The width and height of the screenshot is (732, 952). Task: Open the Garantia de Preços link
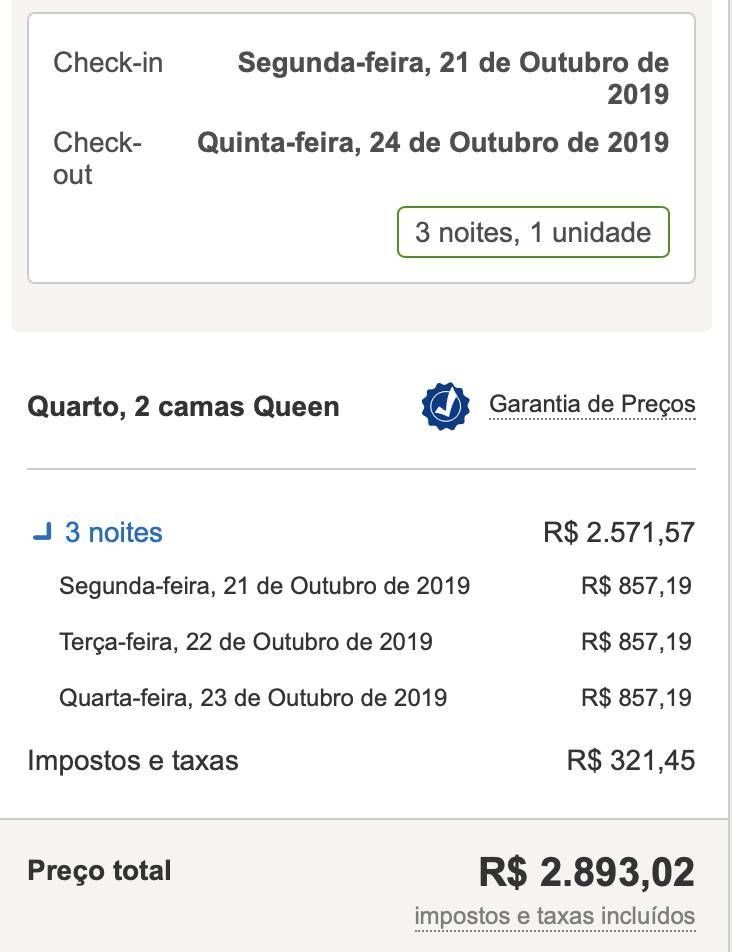coord(592,405)
